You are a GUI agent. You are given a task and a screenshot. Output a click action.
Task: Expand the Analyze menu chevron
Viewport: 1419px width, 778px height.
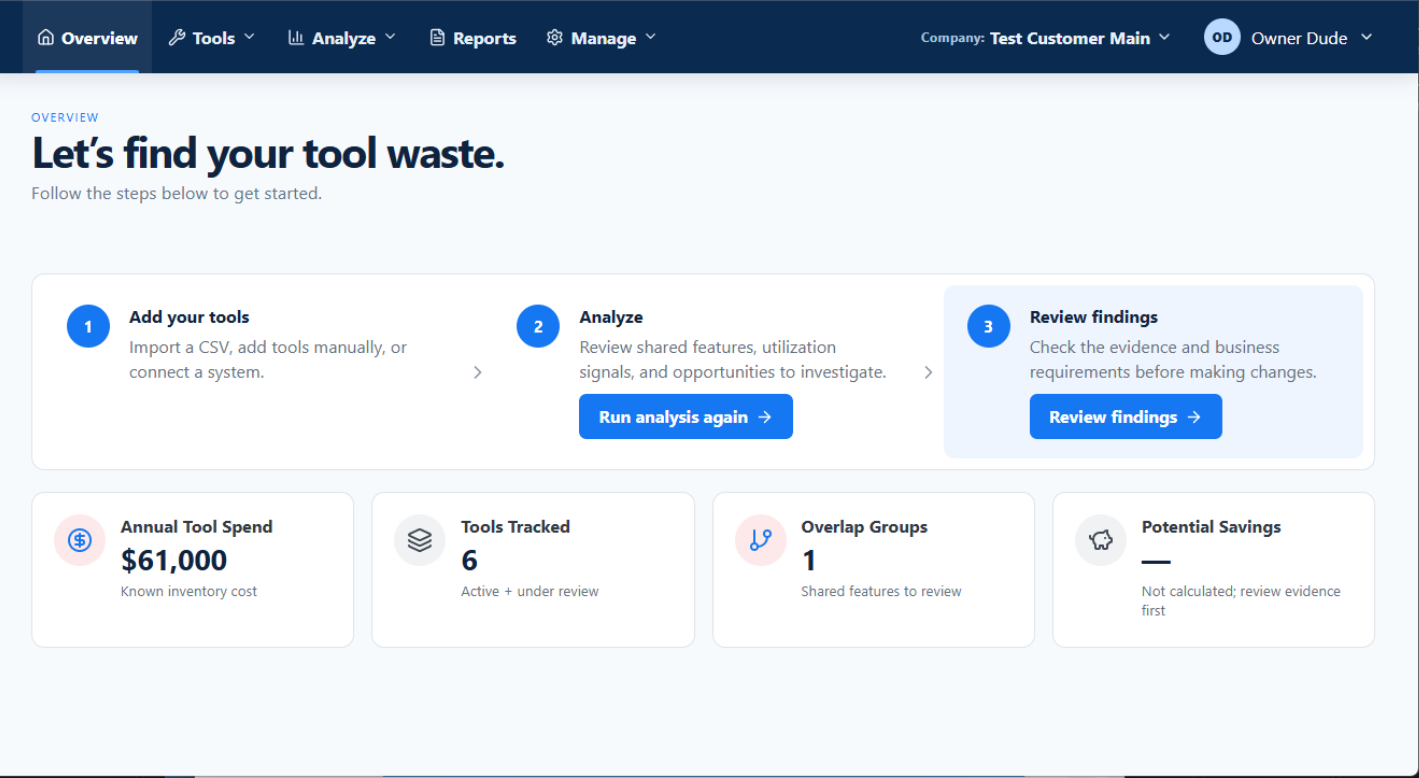[x=390, y=37]
